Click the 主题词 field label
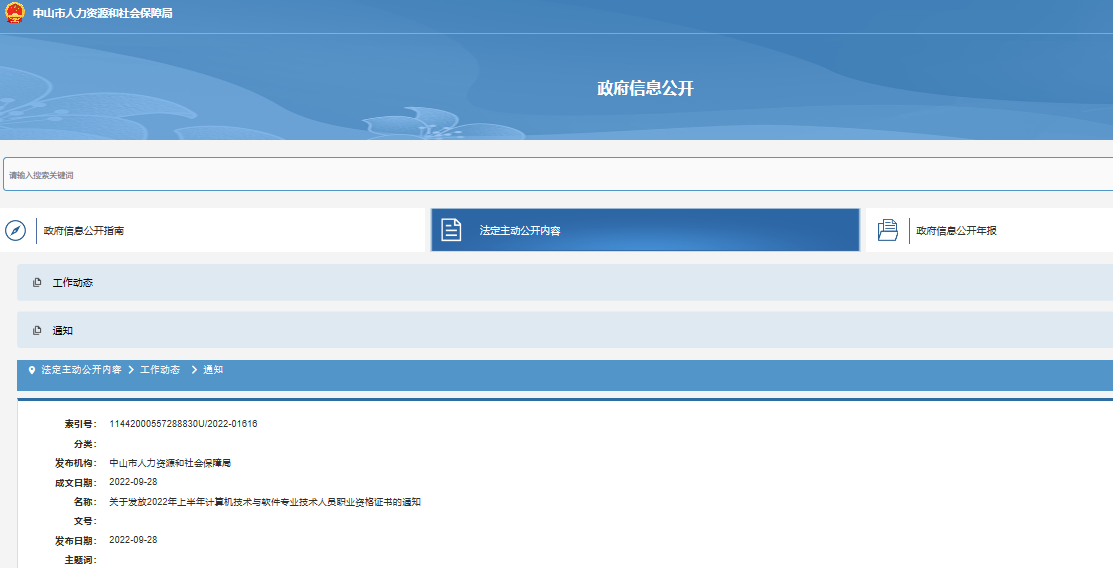 click(80, 561)
